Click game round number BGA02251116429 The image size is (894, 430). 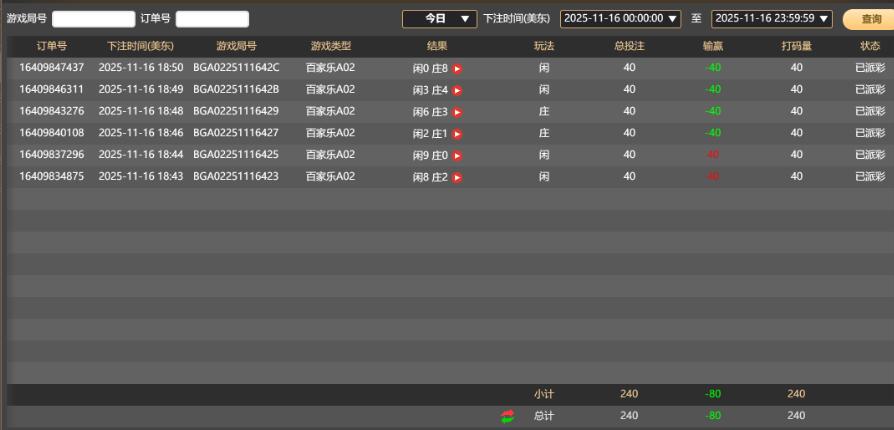236,111
